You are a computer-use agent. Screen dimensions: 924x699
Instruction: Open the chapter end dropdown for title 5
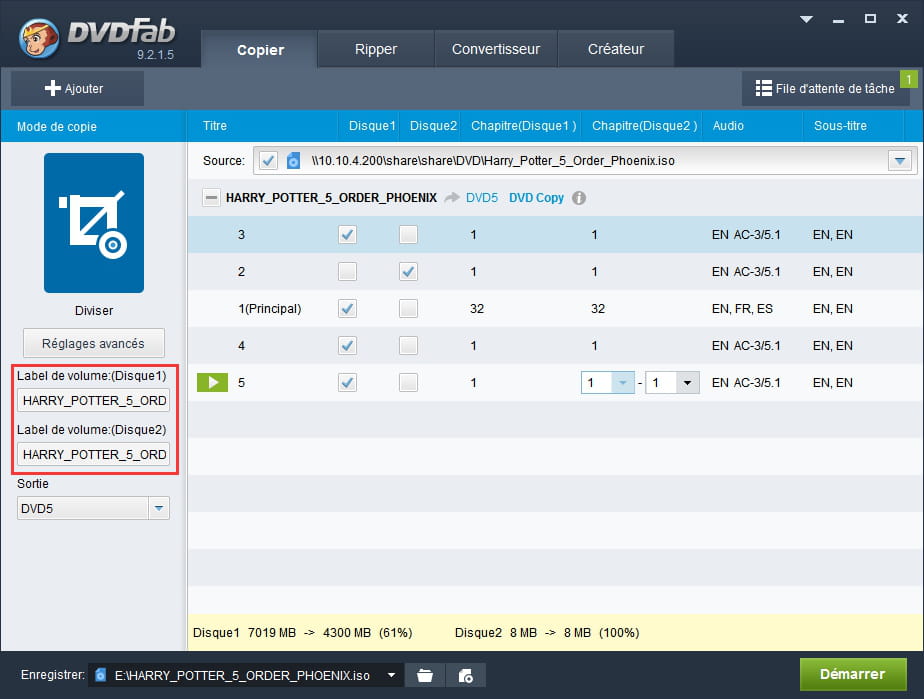point(687,383)
